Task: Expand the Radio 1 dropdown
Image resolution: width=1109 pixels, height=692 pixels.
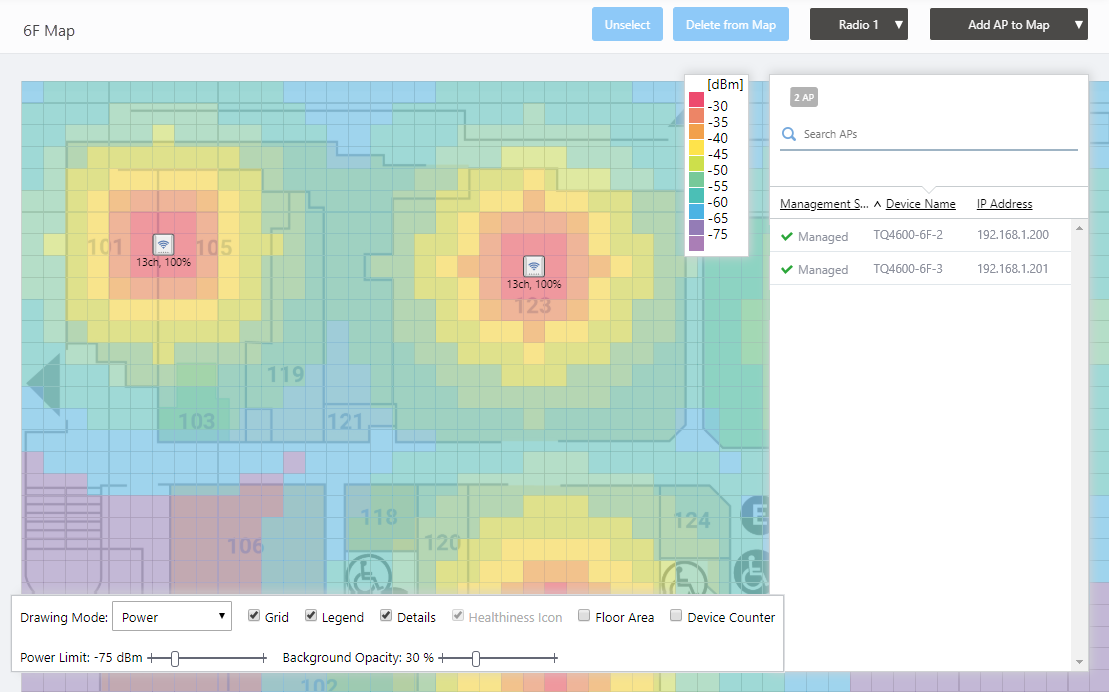Action: [x=858, y=25]
